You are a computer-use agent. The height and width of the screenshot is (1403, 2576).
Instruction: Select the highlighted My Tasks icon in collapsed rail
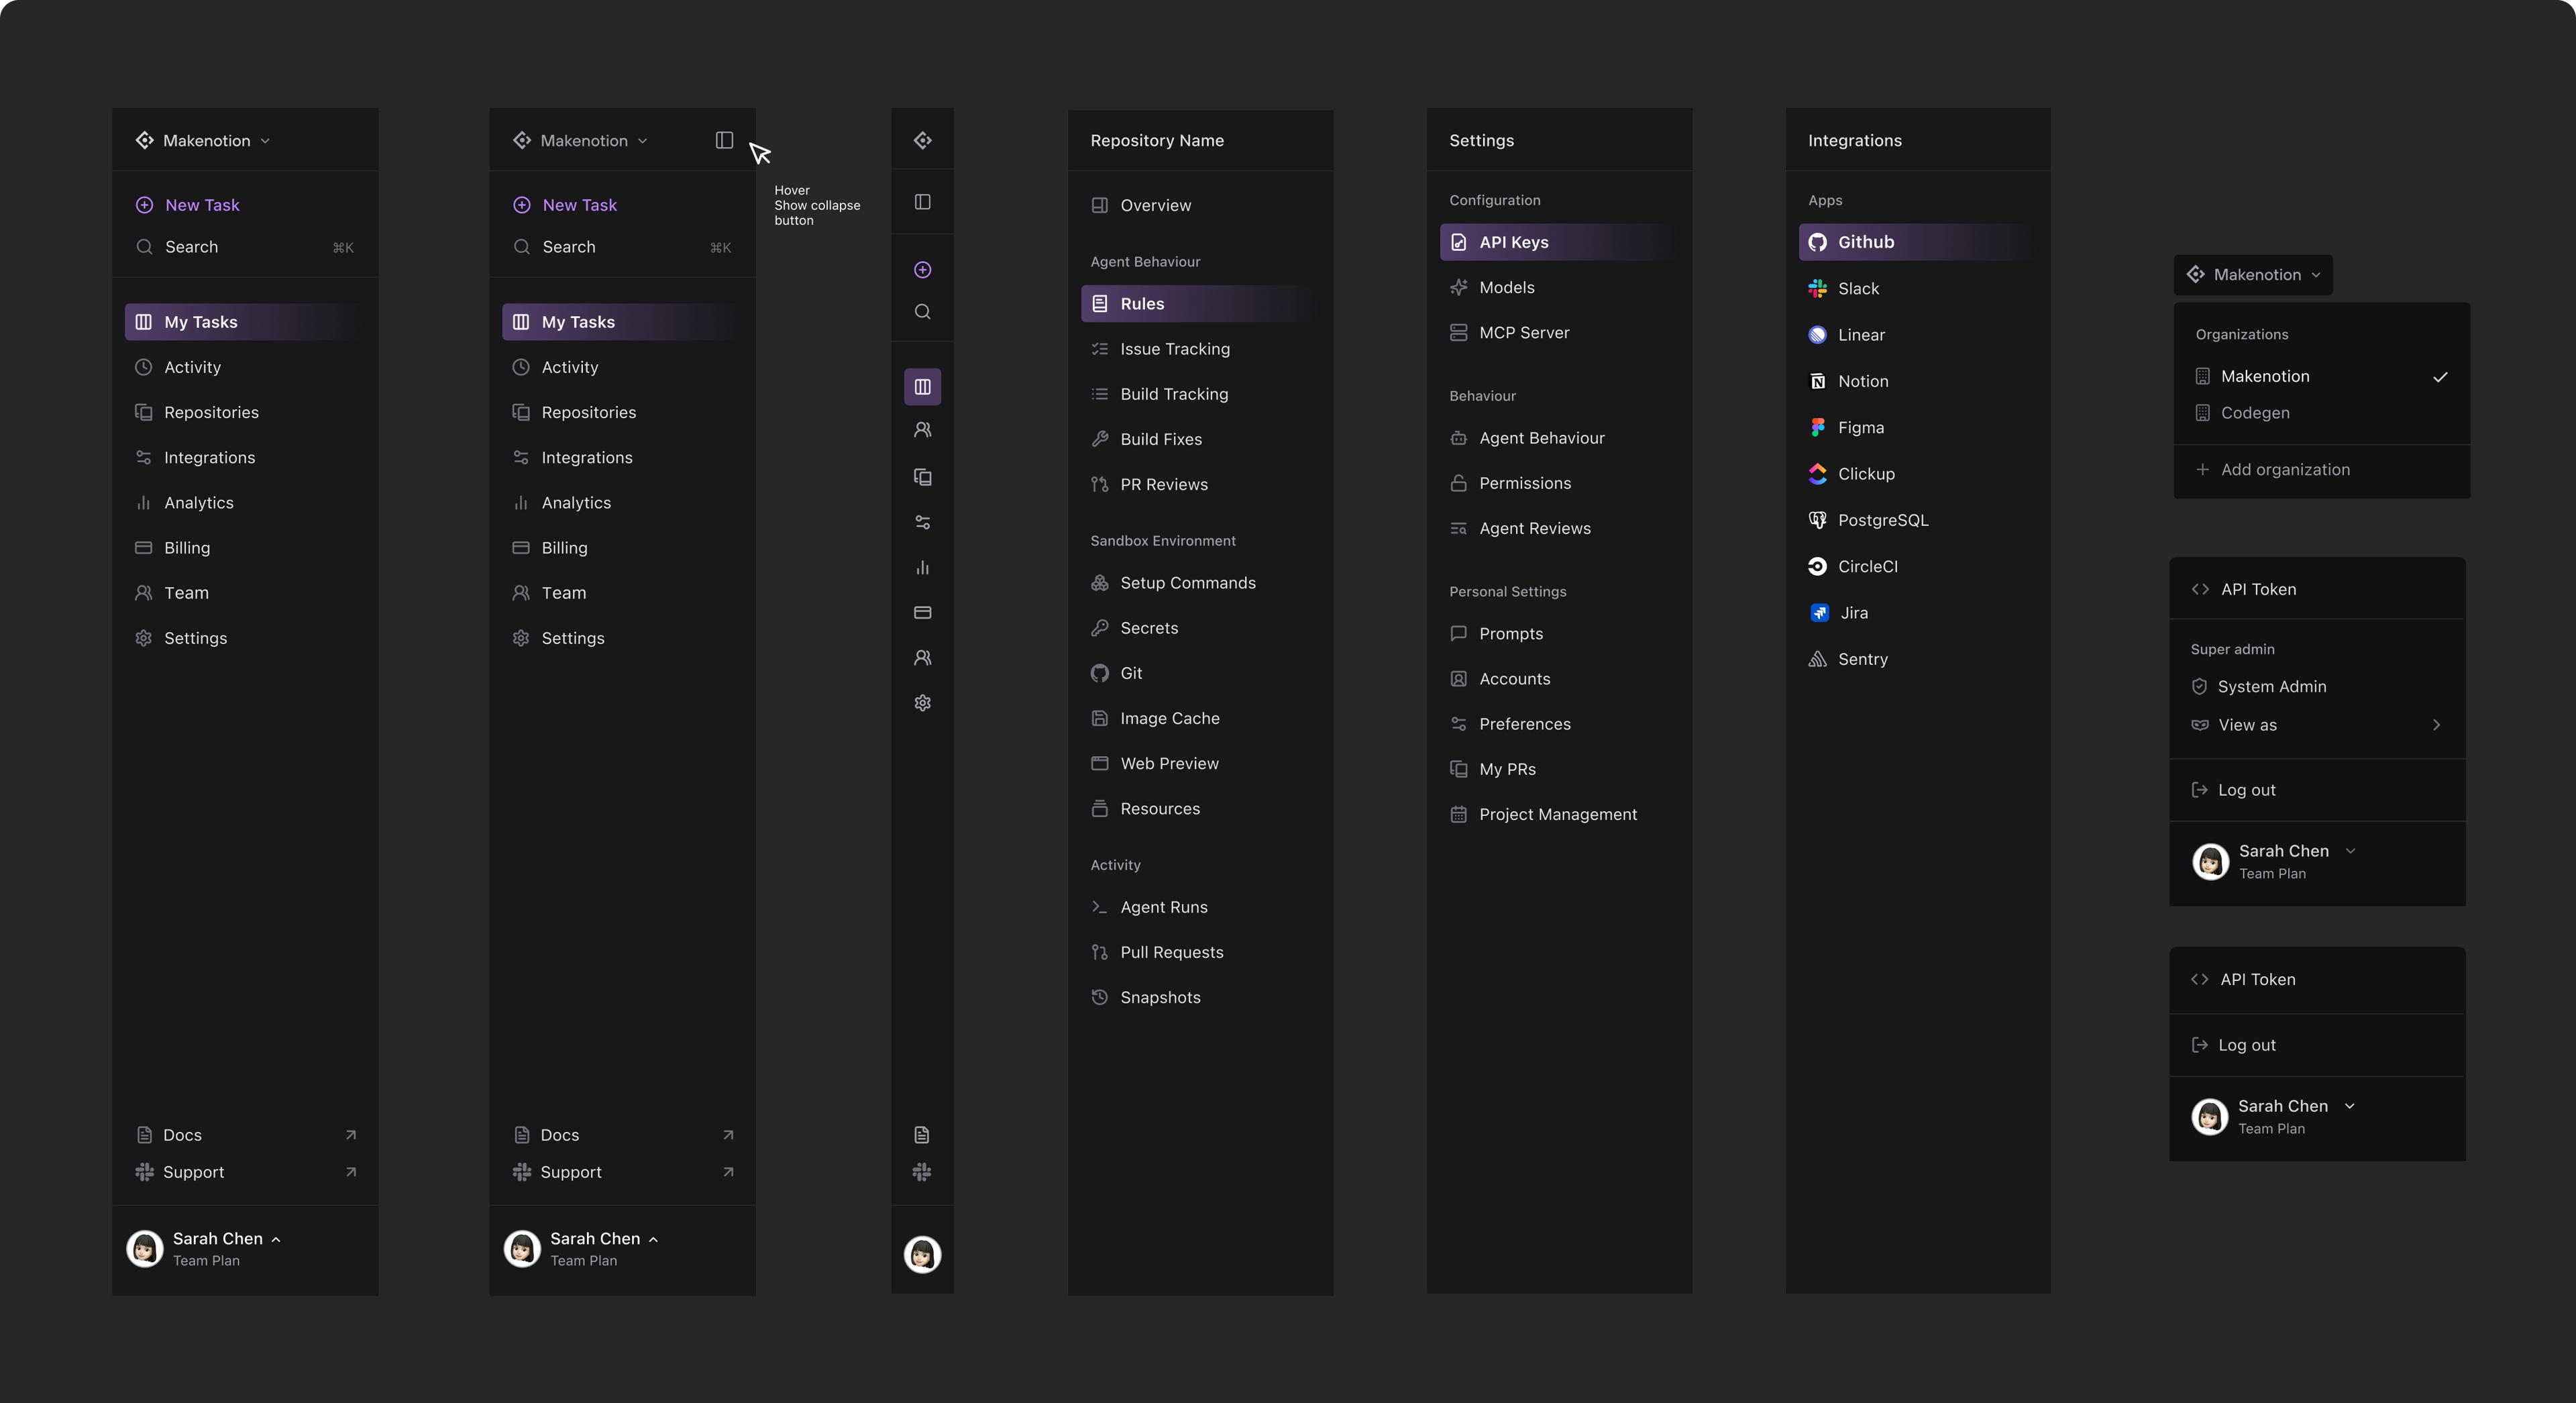922,387
